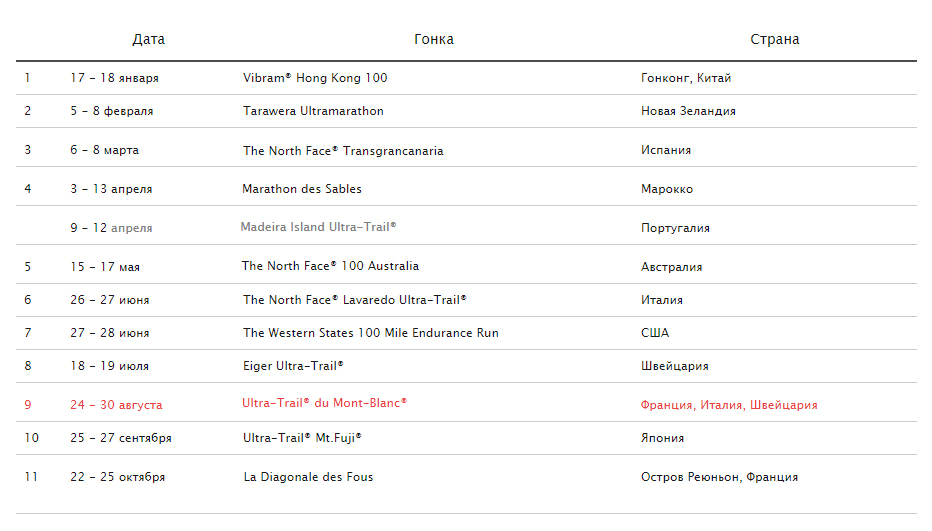932x531 pixels.
Task: Select the Франция, Италия, Швейцария cell
Action: click(x=729, y=405)
